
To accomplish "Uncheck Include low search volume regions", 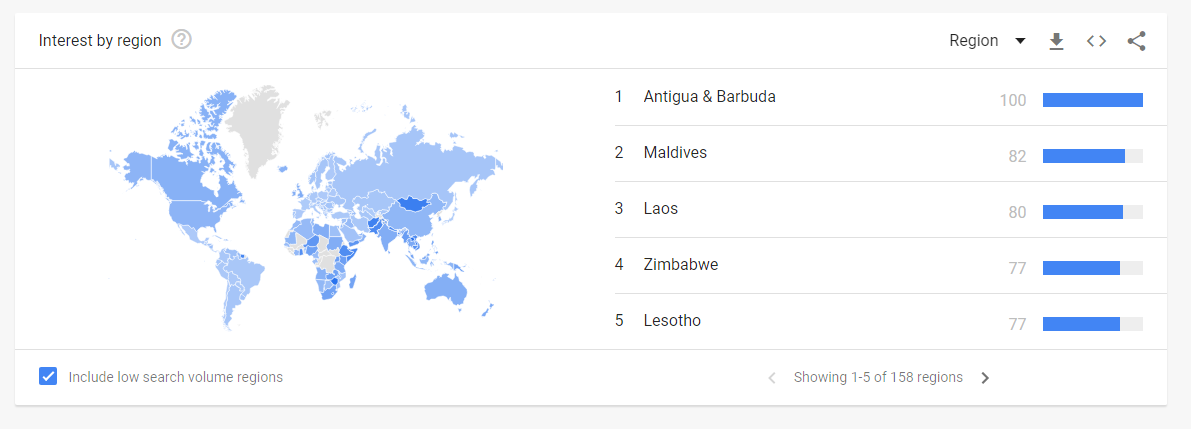I will coord(48,377).
